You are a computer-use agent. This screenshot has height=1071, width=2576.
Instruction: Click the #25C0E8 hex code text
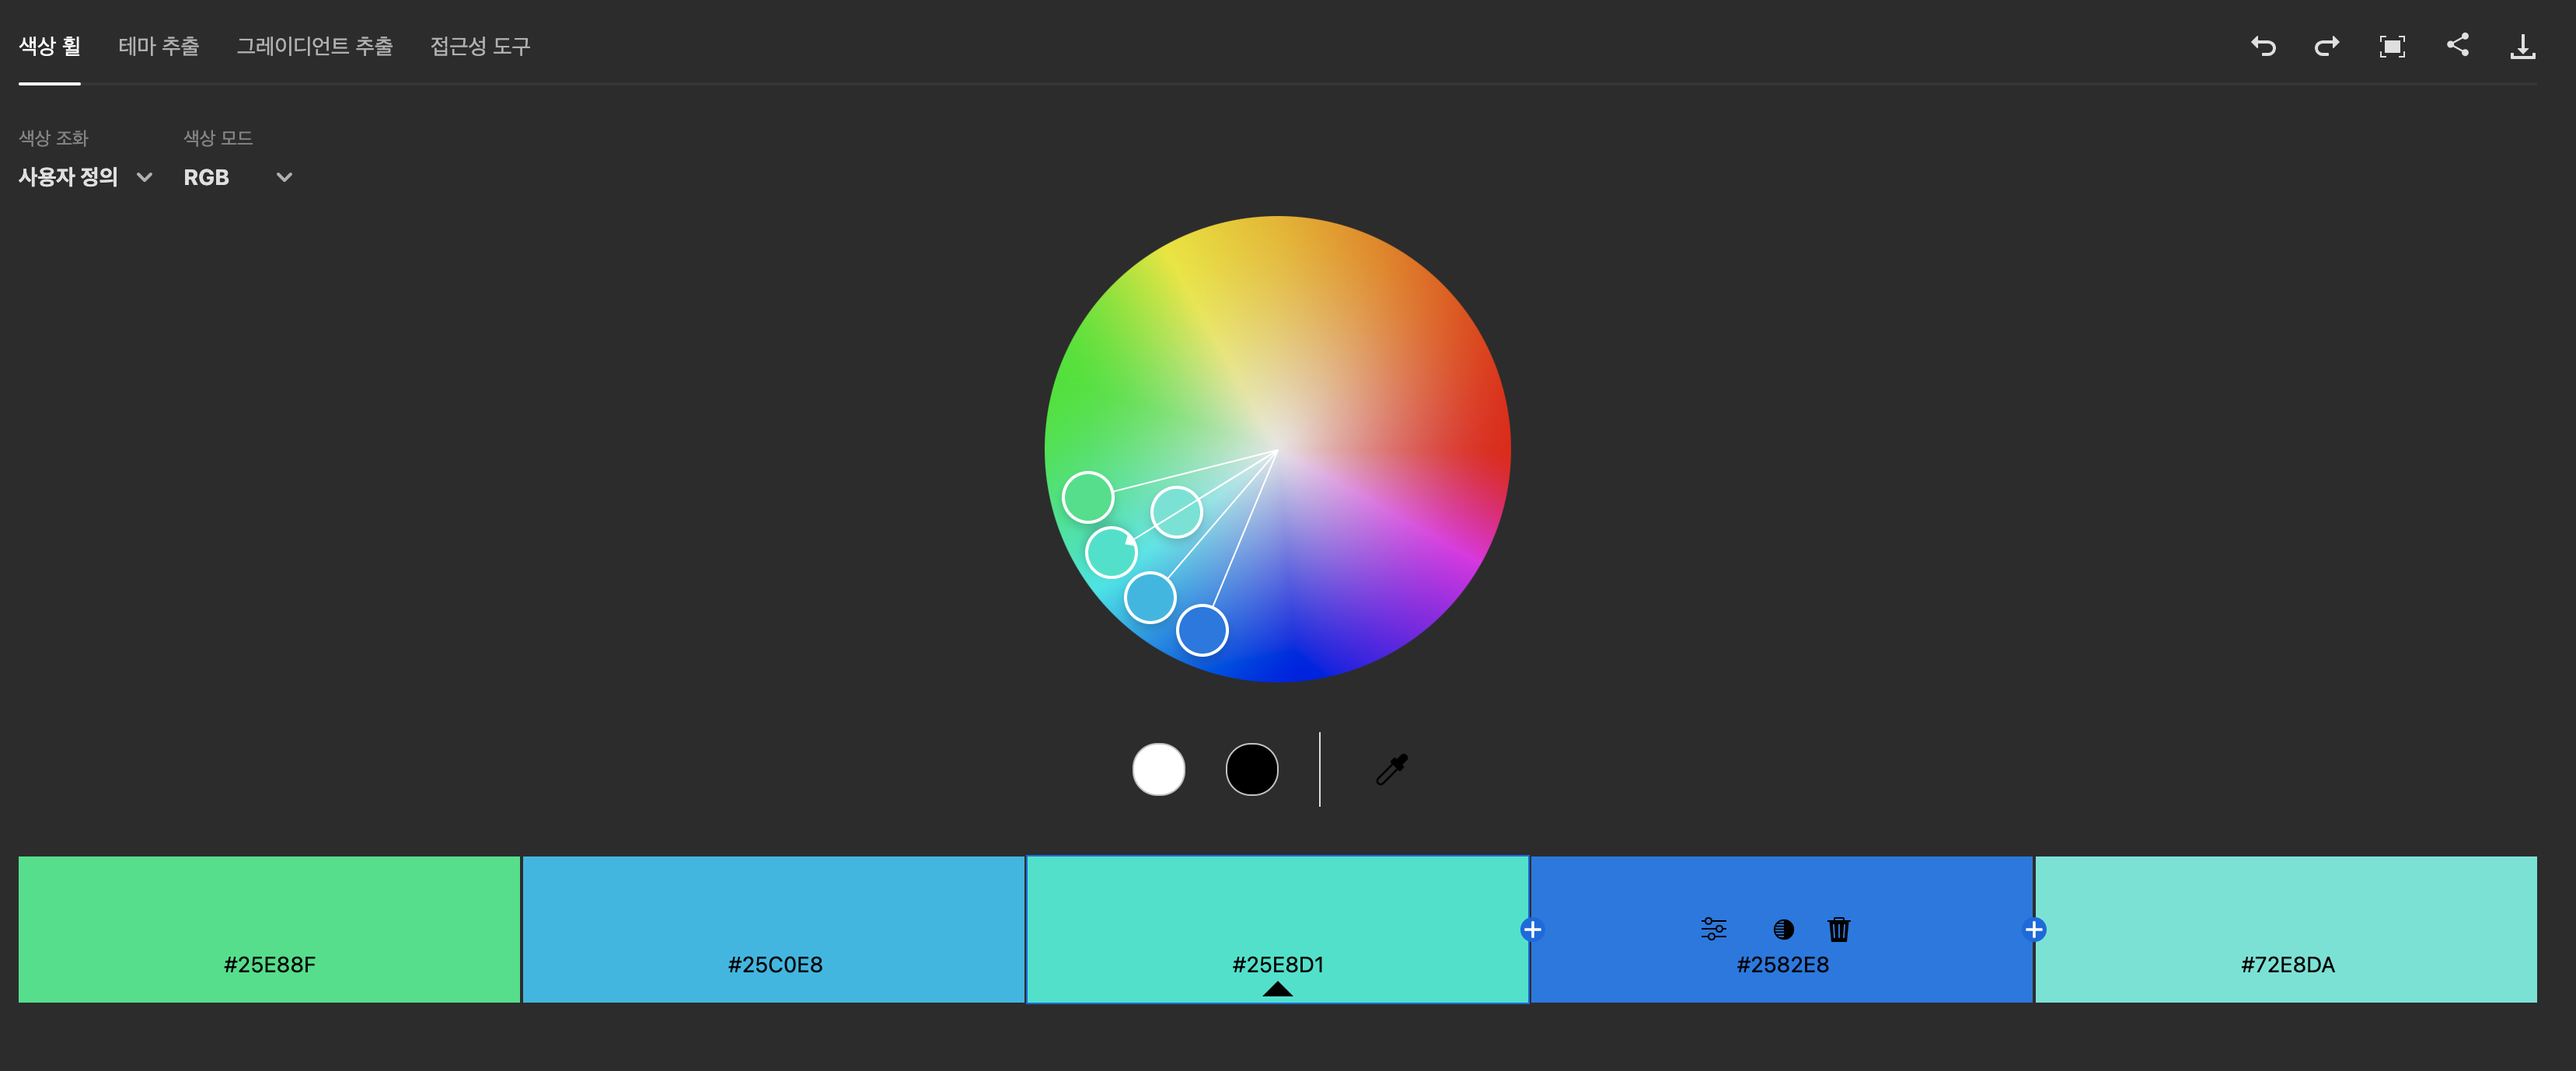pos(775,964)
